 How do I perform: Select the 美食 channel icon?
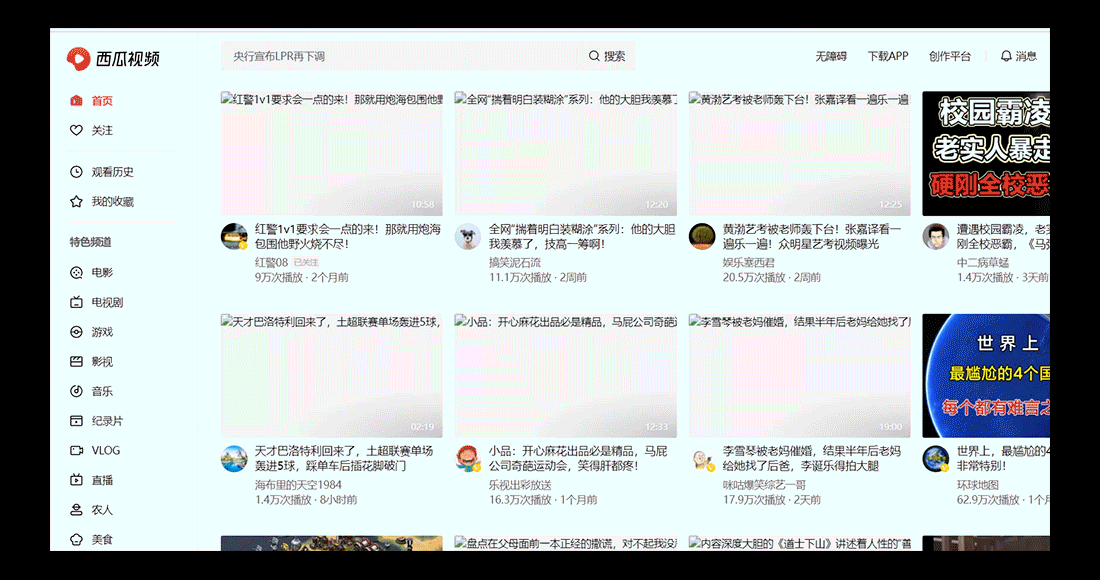[x=76, y=539]
